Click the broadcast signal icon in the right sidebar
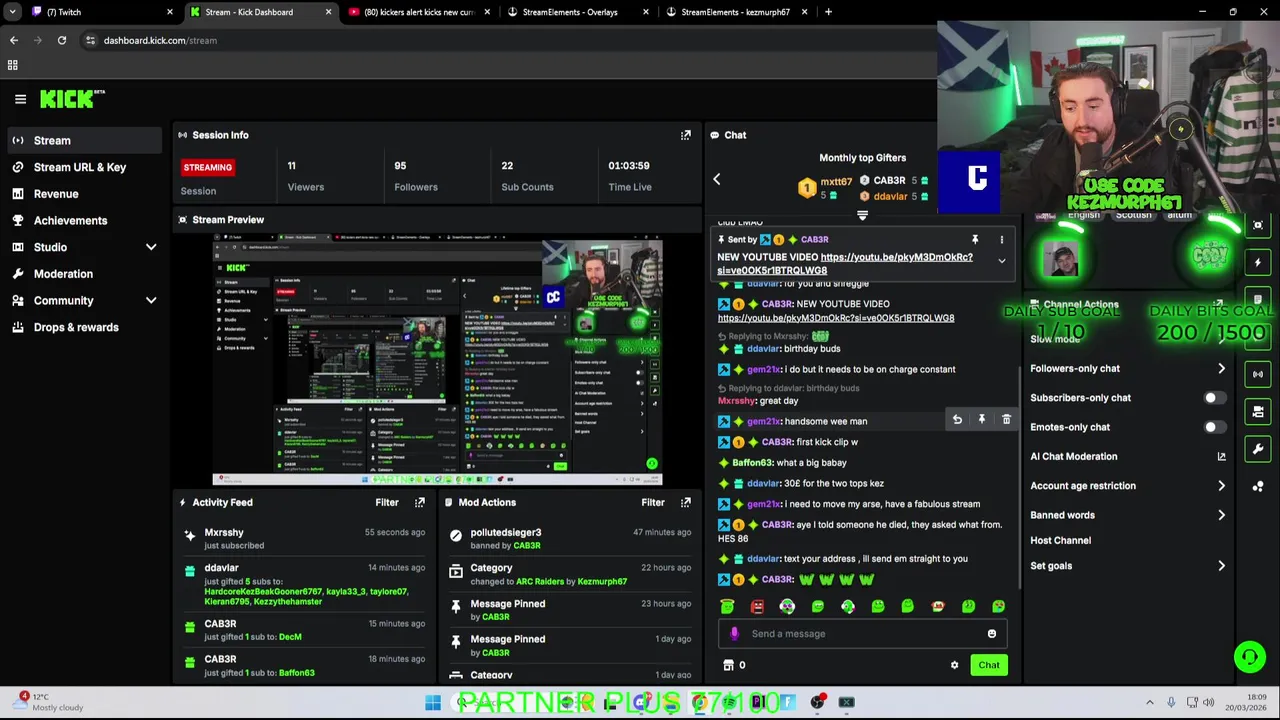This screenshot has width=1280, height=720. point(1258,374)
